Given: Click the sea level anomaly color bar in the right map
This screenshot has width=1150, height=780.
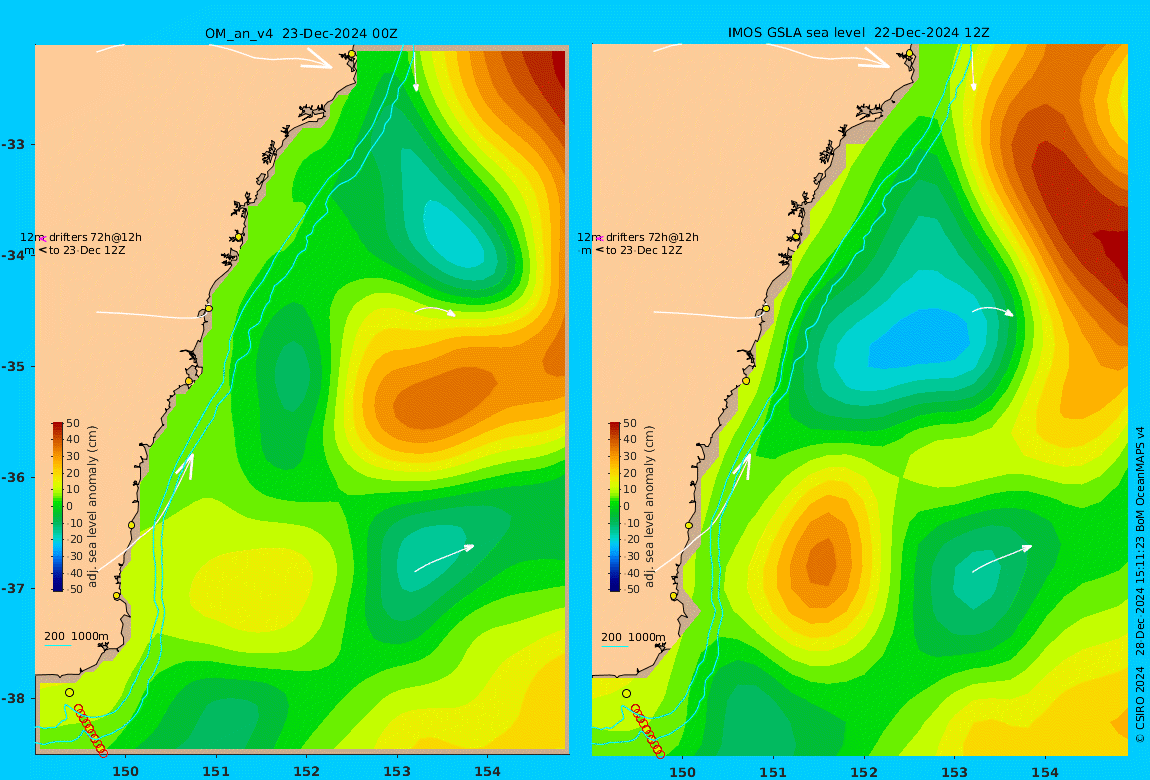Looking at the screenshot, I should [615, 507].
